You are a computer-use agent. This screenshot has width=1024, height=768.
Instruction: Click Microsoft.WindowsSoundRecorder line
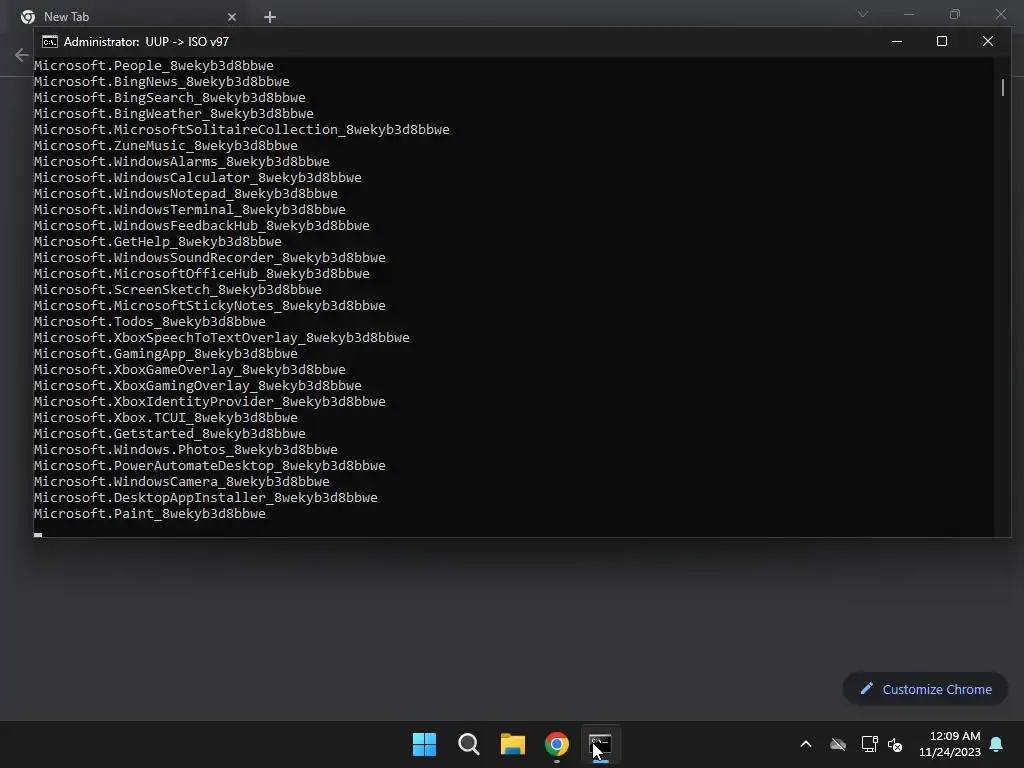(210, 257)
